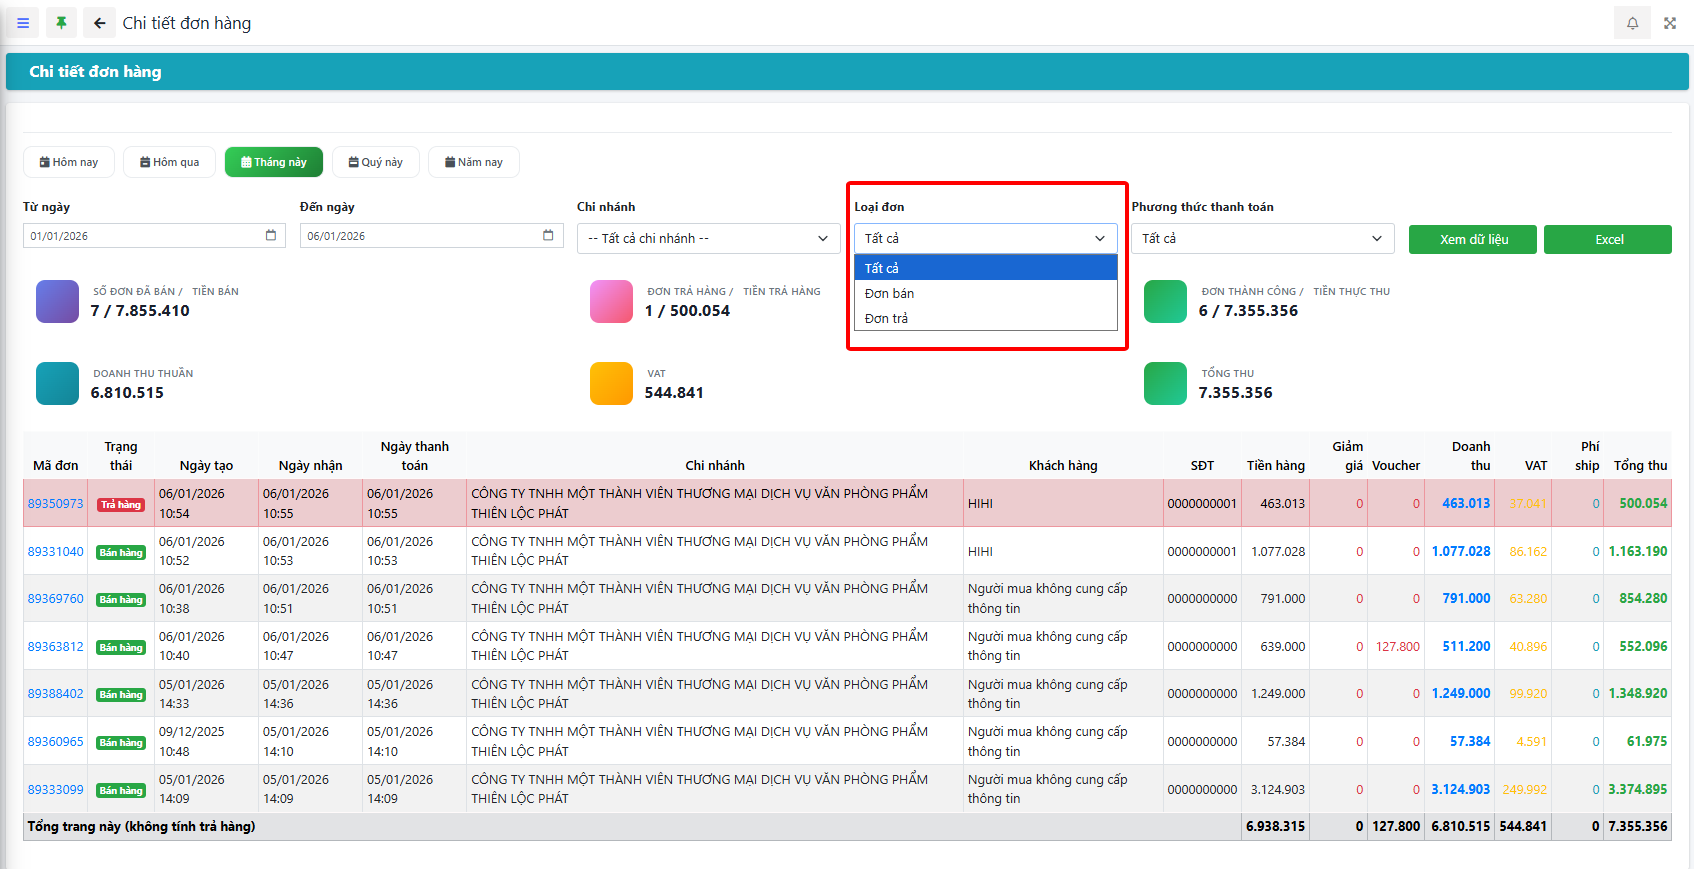This screenshot has height=869, width=1694.
Task: Open calendar icon in Từ ngày field
Action: click(271, 236)
